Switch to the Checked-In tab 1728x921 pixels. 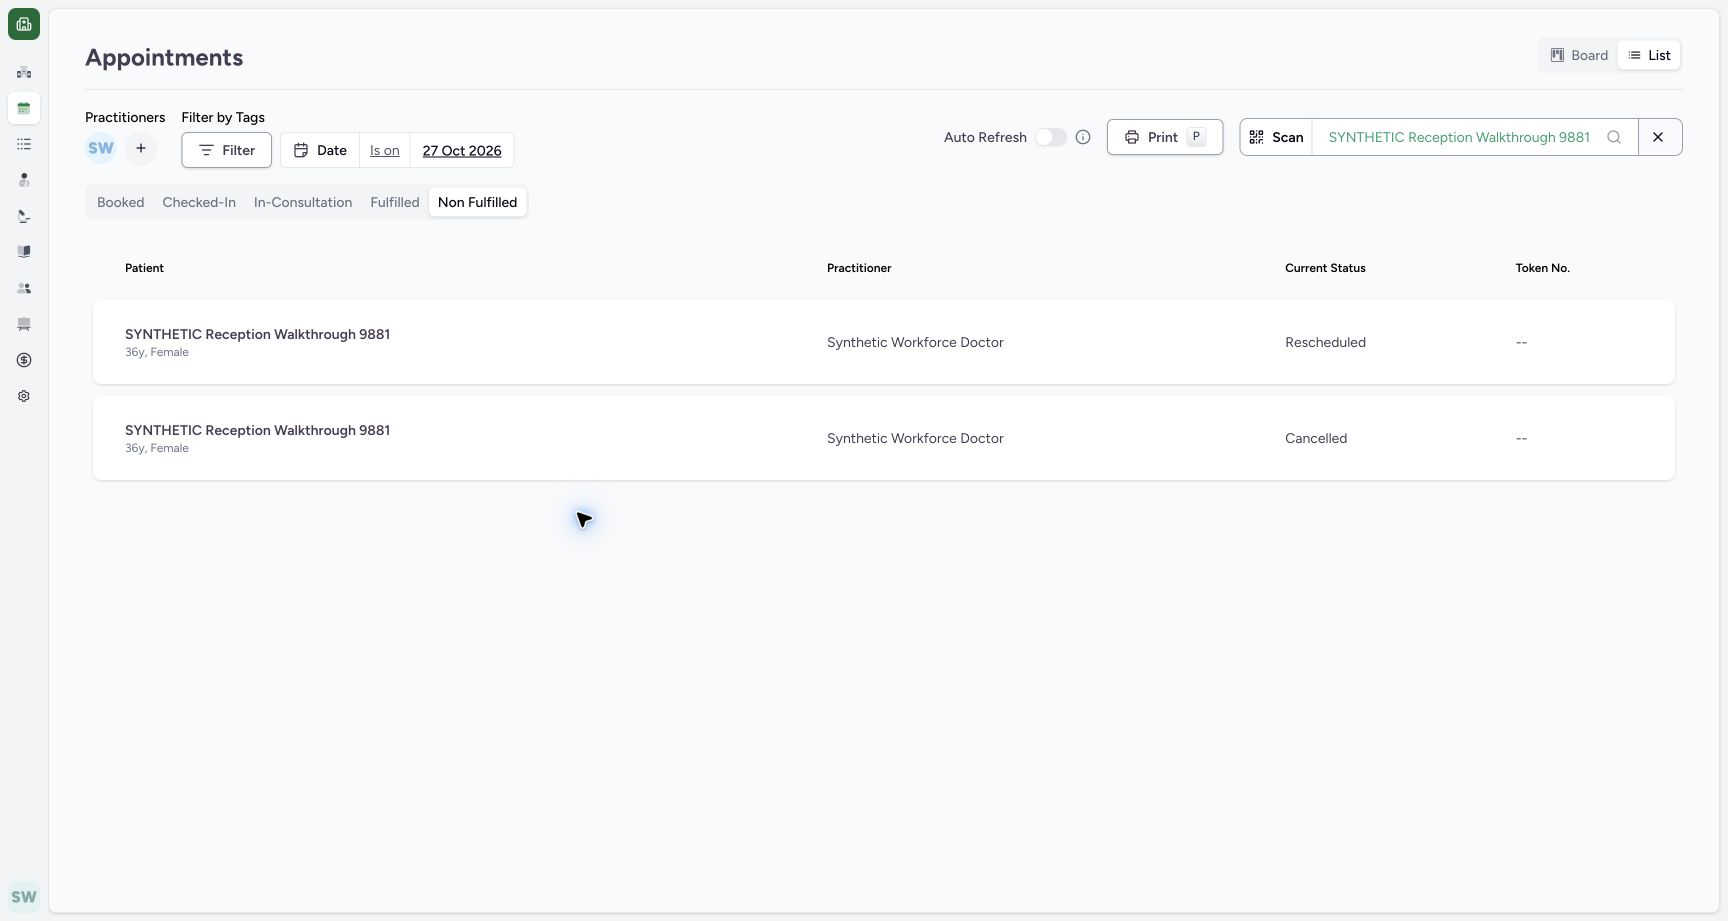point(199,202)
